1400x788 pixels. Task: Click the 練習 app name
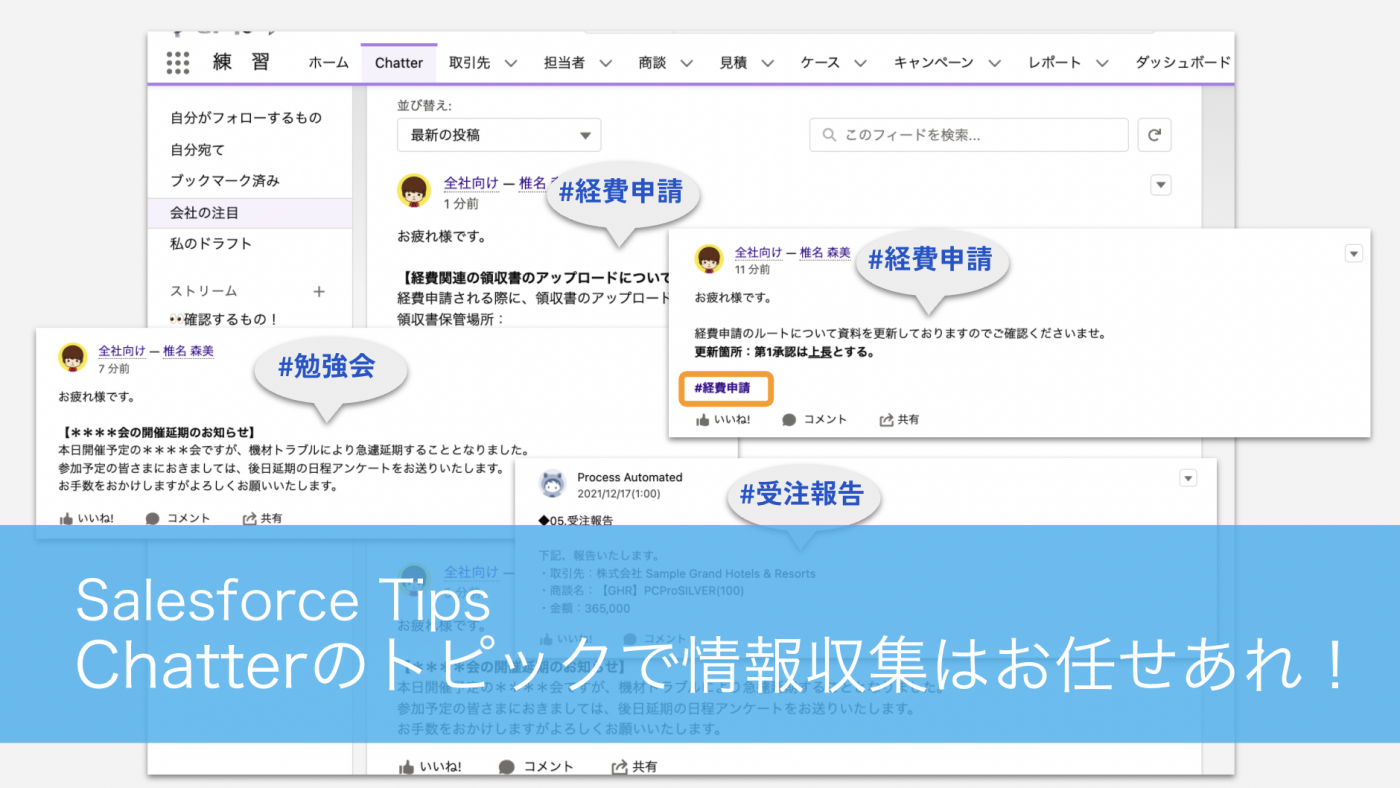[x=241, y=62]
